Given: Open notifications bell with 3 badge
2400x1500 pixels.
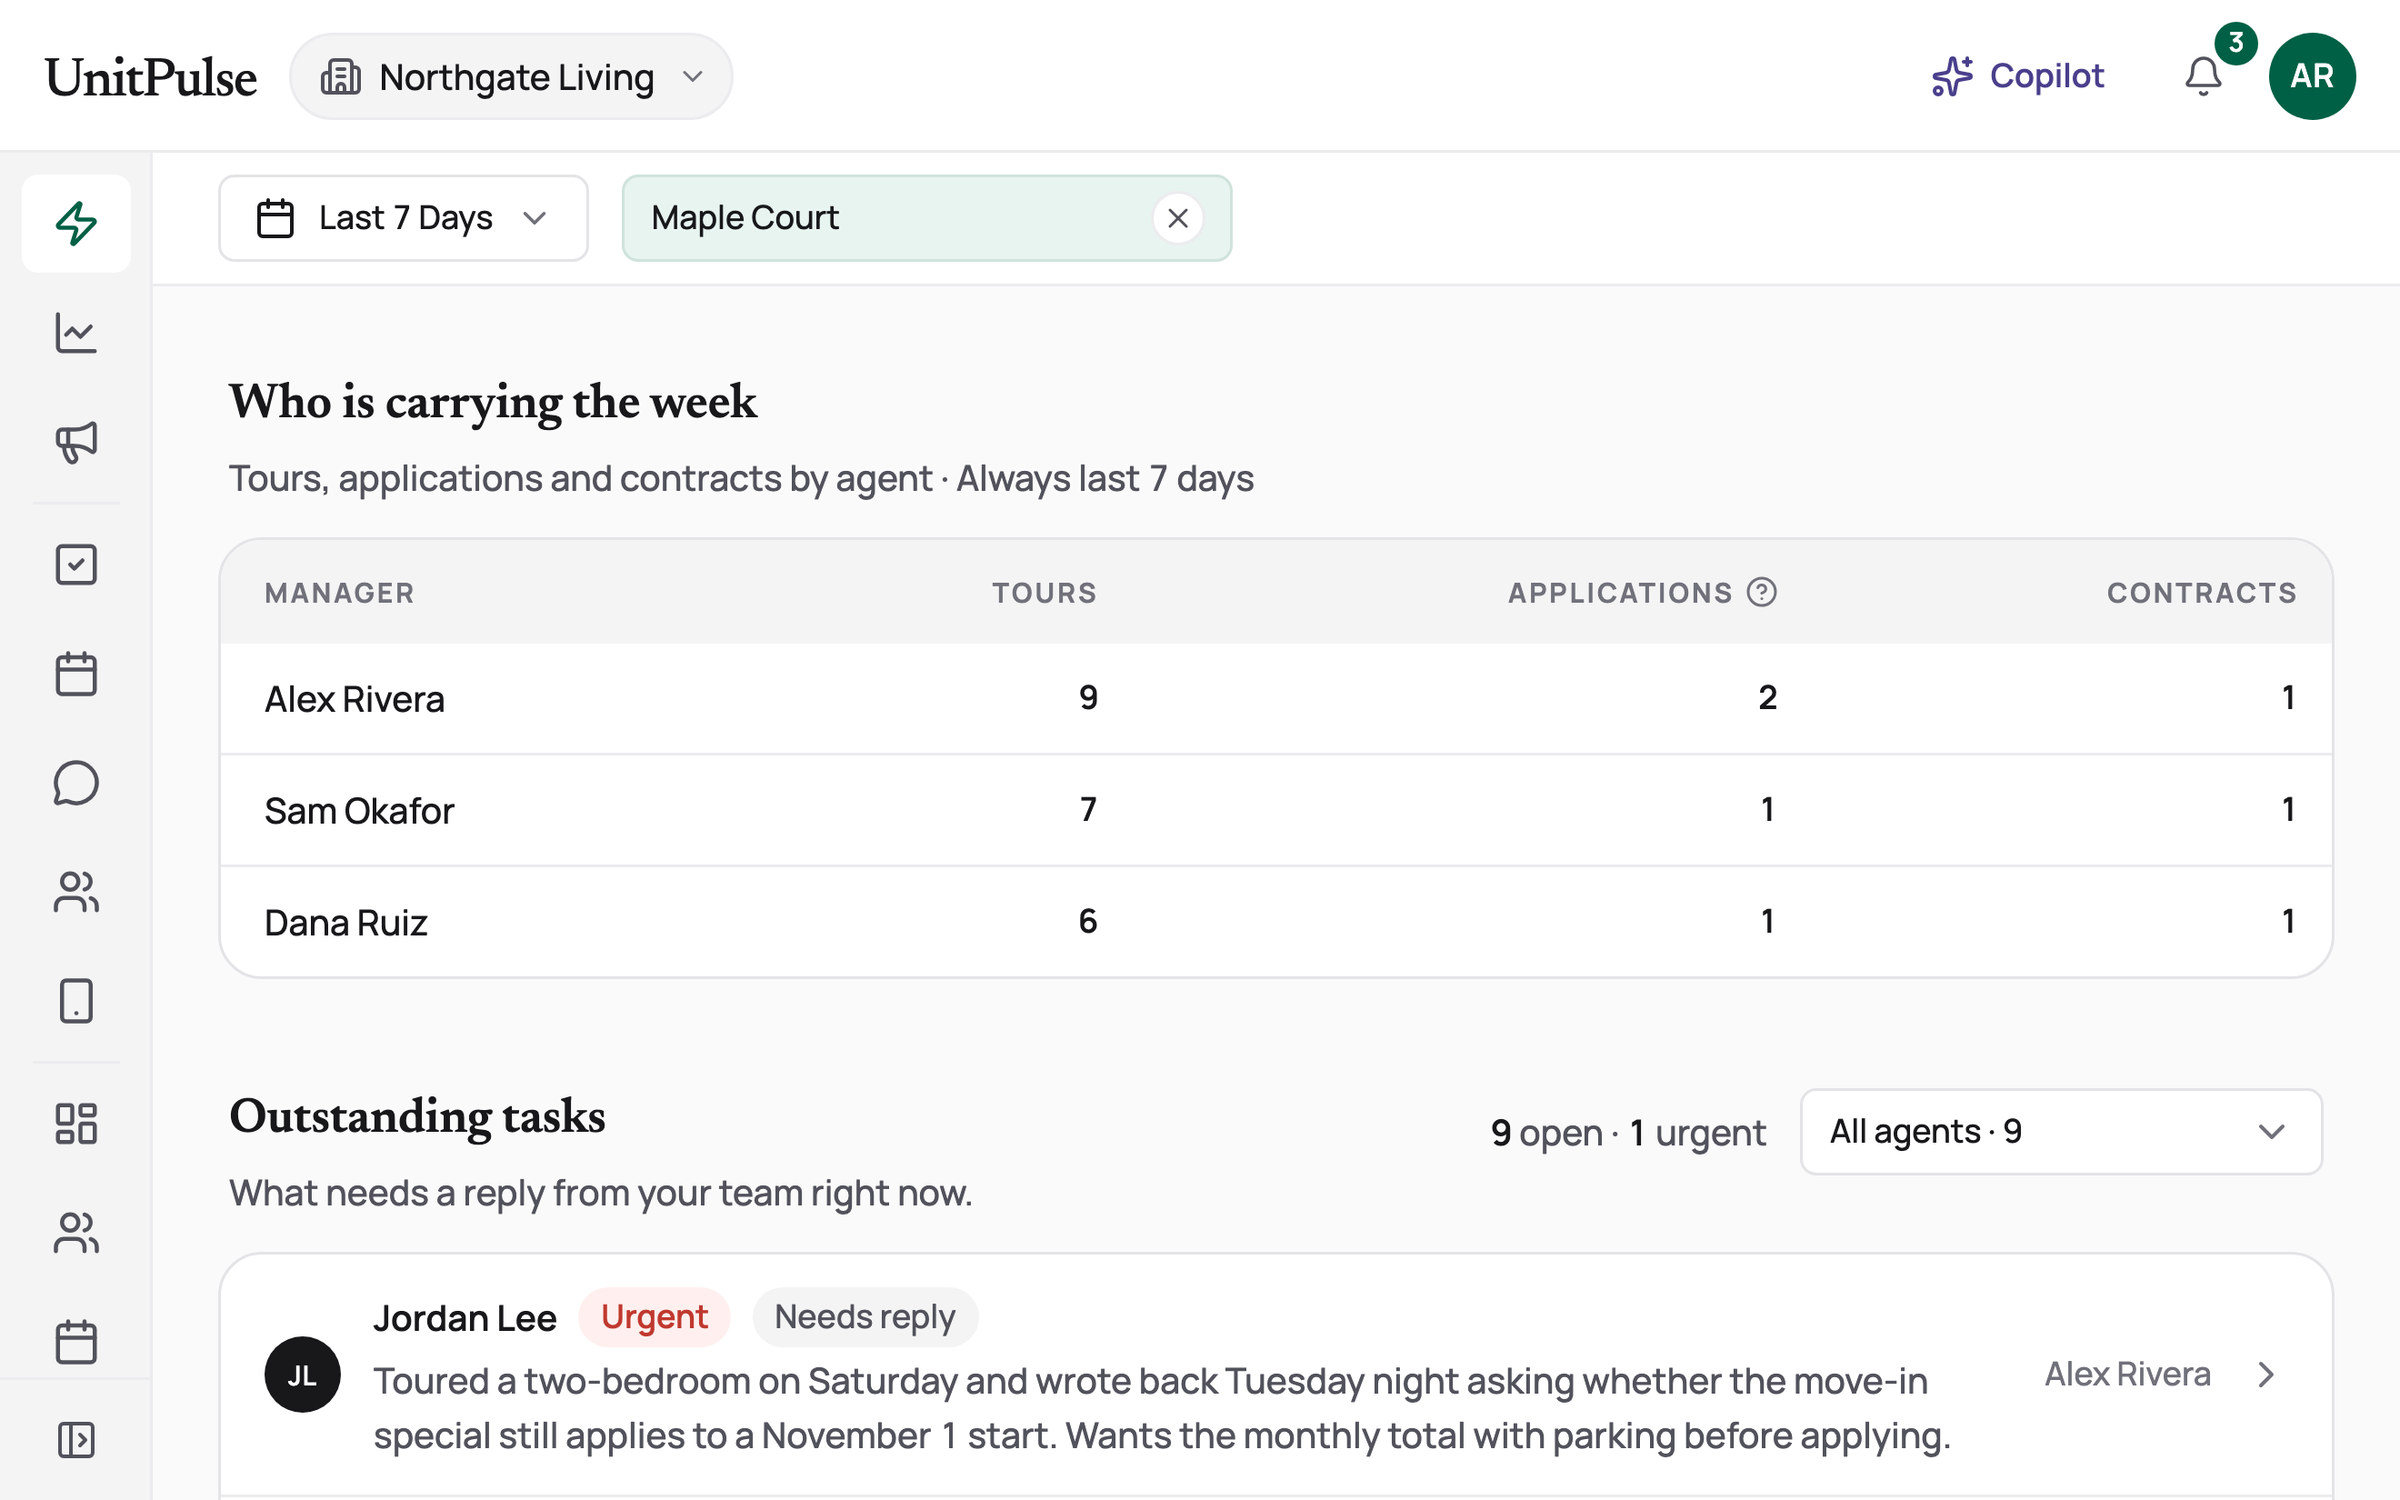Looking at the screenshot, I should coord(2203,76).
